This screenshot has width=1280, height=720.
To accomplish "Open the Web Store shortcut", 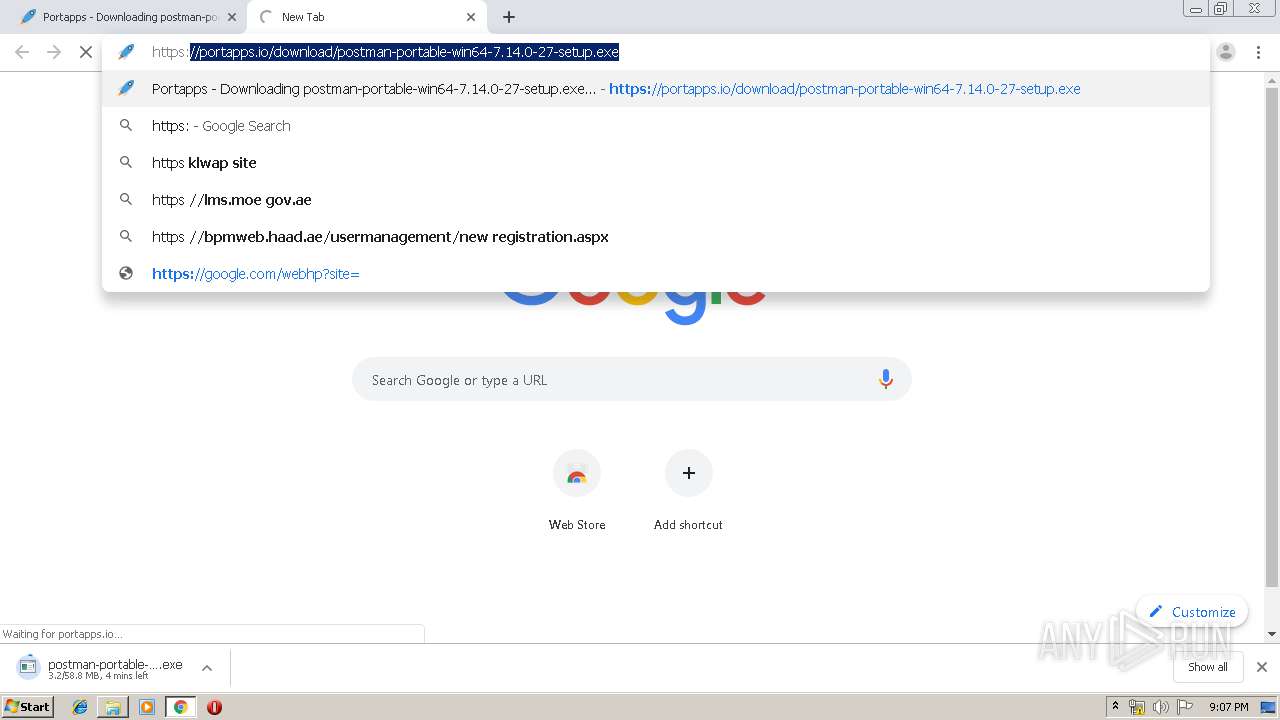I will pos(577,490).
